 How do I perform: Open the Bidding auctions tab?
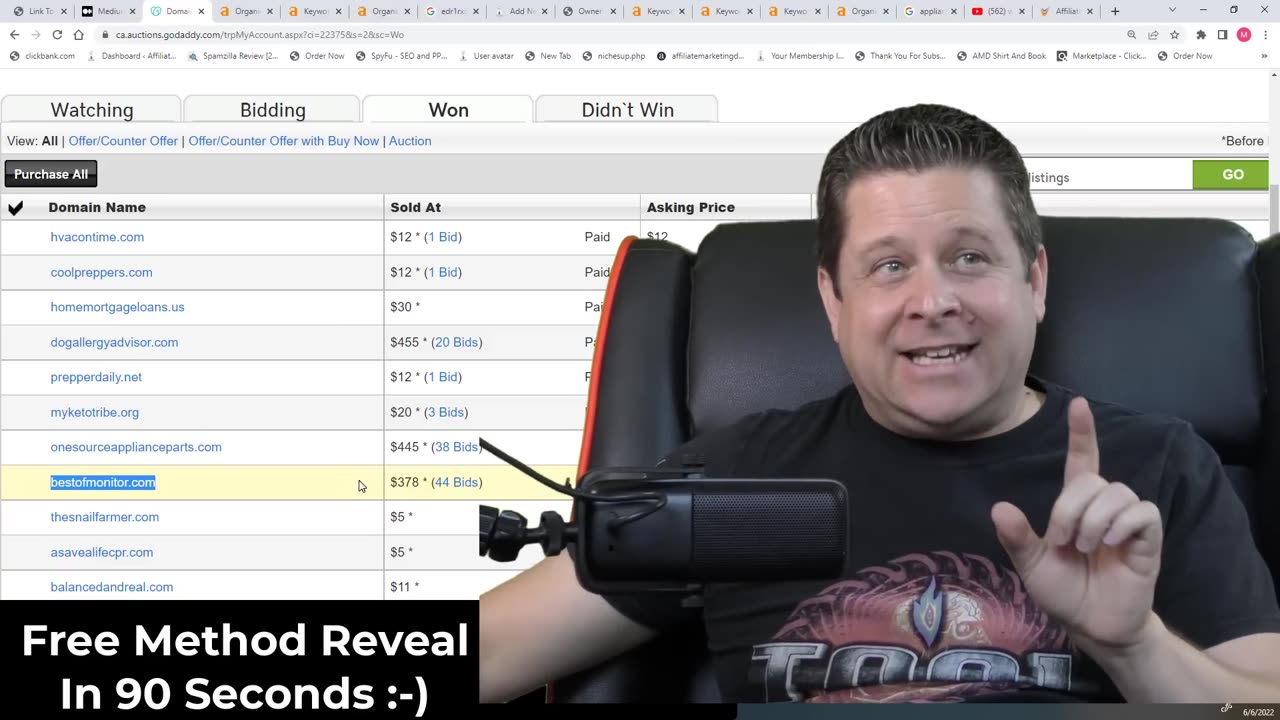[x=272, y=109]
